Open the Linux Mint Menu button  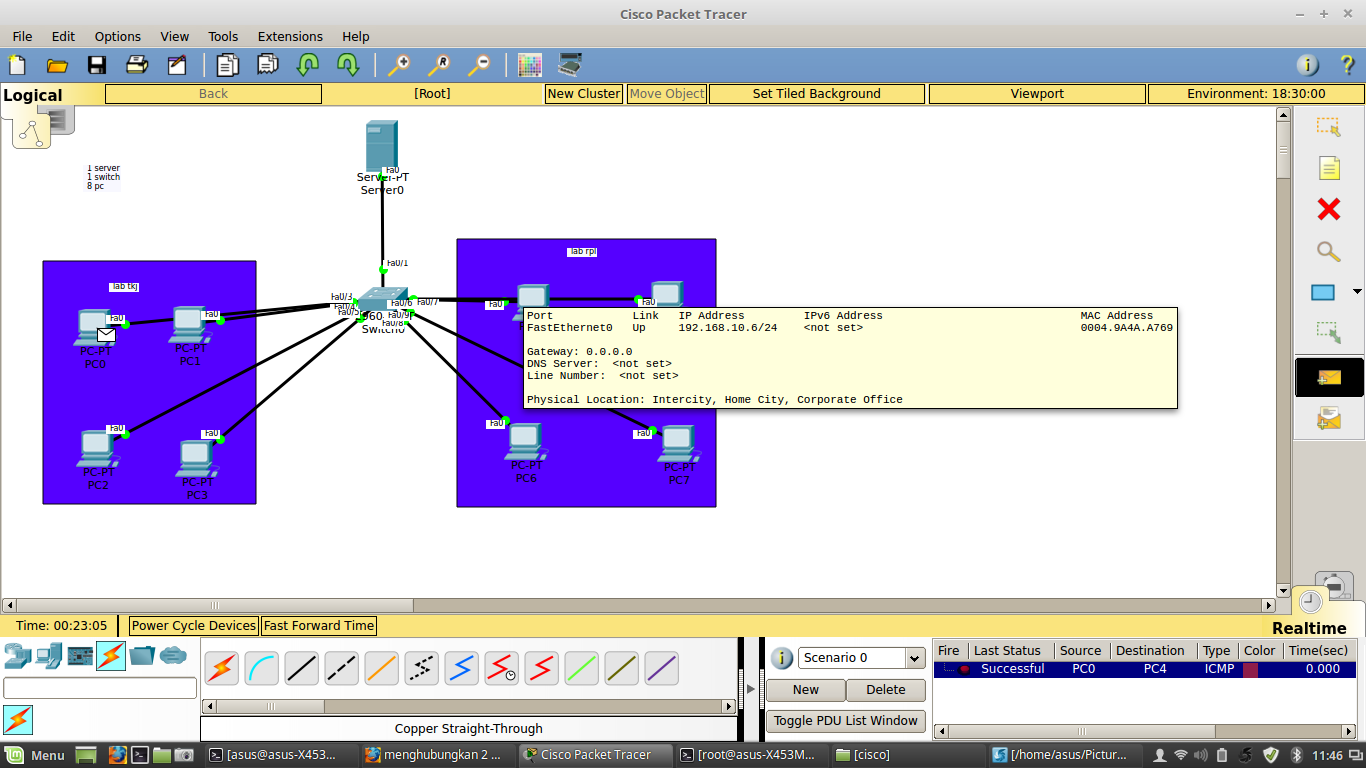36,755
